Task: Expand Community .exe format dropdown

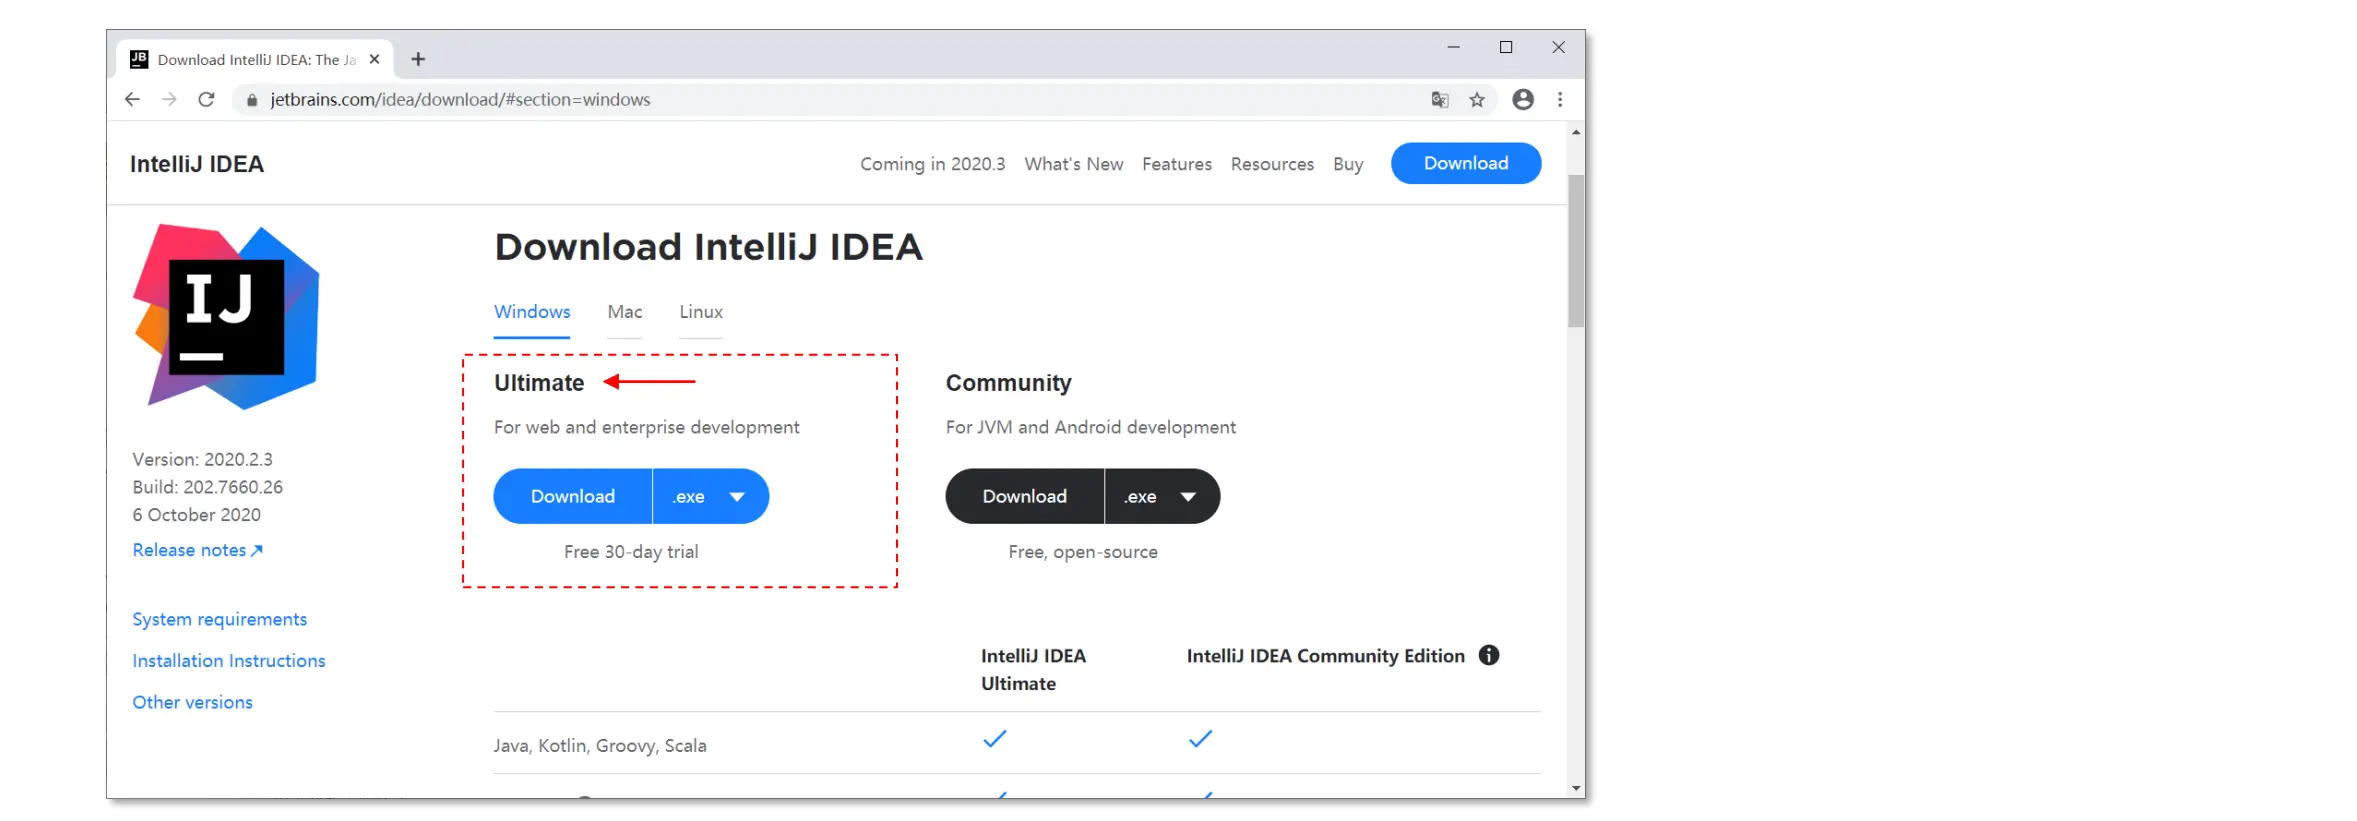Action: pos(1162,496)
